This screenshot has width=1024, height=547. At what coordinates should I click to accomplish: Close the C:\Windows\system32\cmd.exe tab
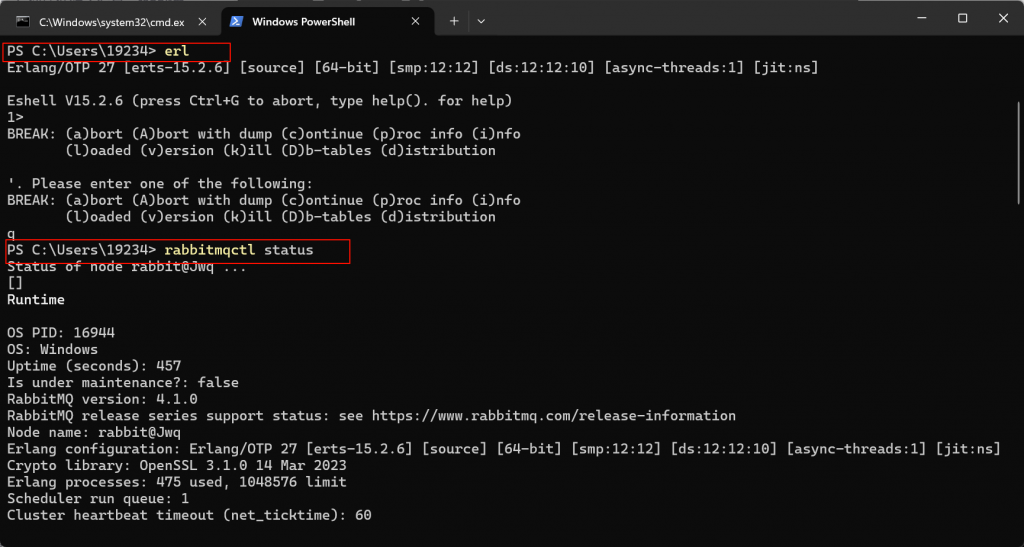coord(202,22)
